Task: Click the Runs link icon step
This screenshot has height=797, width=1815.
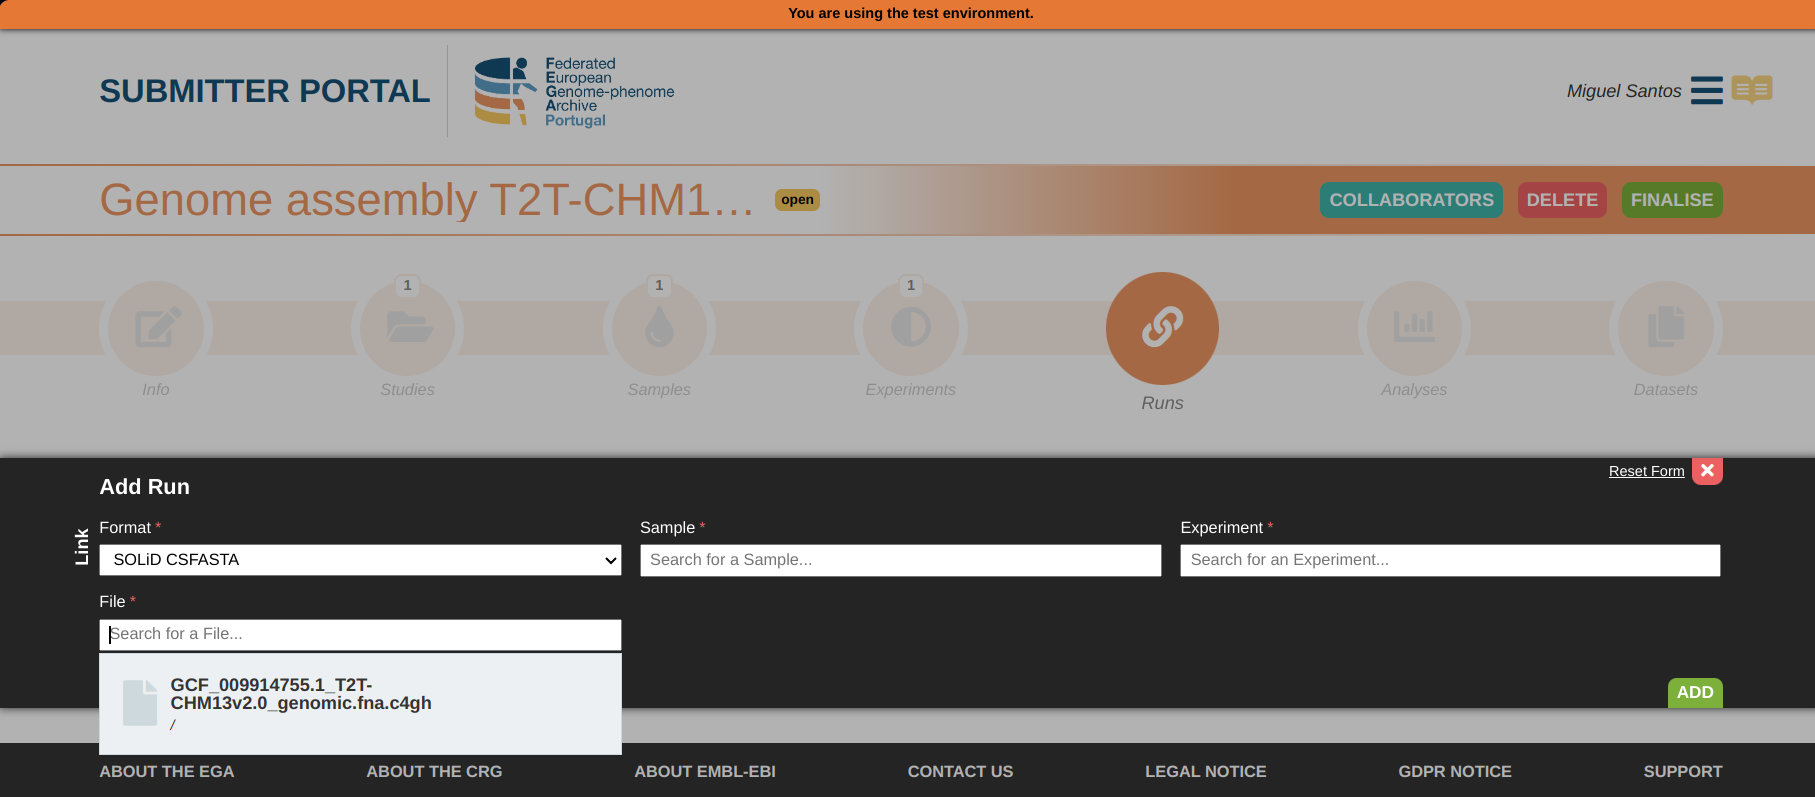Action: click(1162, 328)
